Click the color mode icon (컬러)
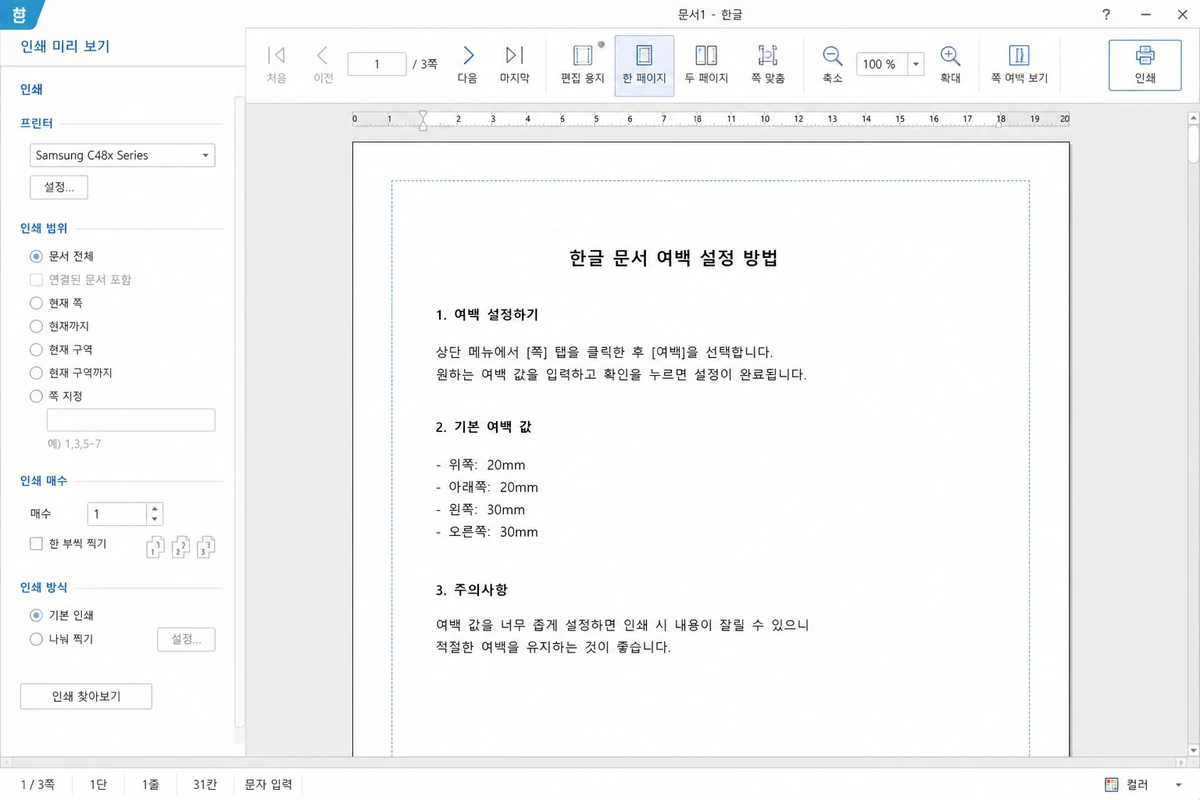Viewport: 1200px width, 800px height. pyautogui.click(x=1112, y=785)
